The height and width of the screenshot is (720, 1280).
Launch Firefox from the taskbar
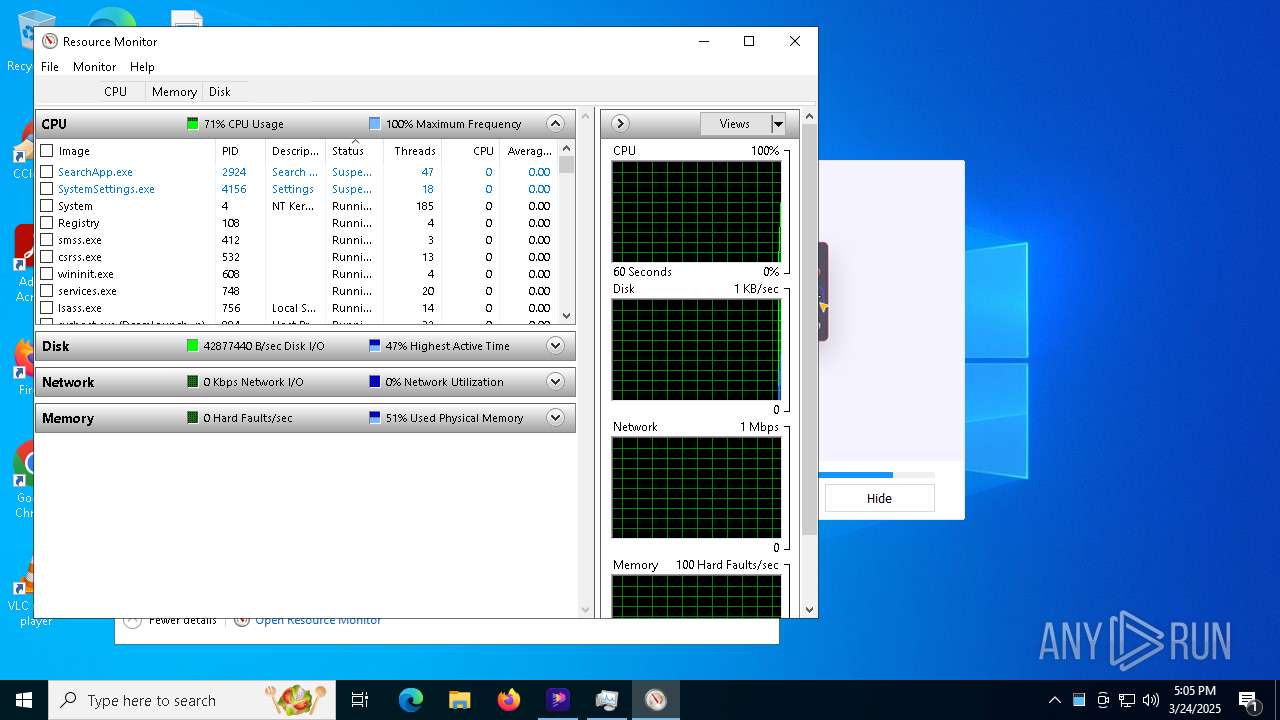click(x=509, y=700)
